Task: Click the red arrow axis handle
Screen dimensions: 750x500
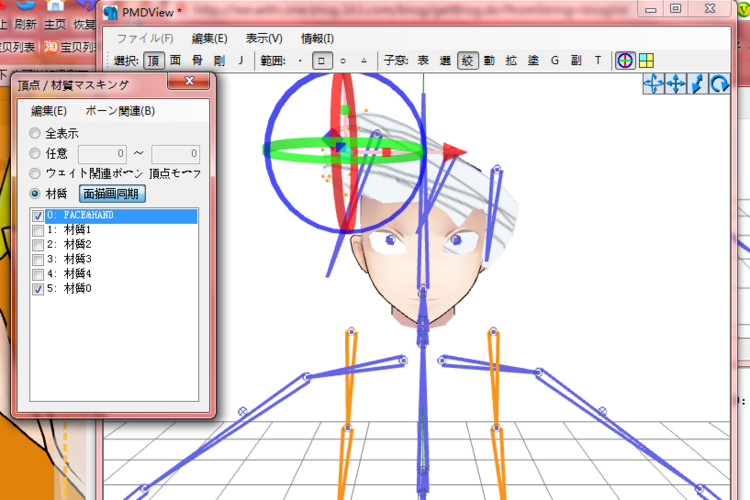Action: point(453,152)
